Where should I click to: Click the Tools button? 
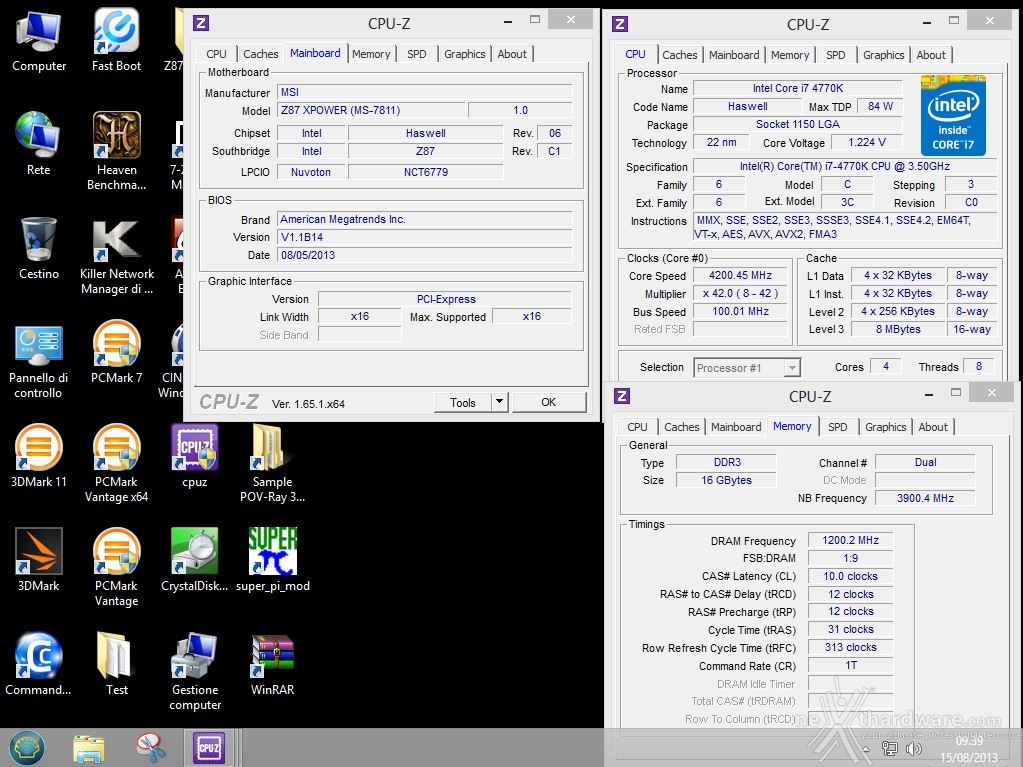(463, 402)
